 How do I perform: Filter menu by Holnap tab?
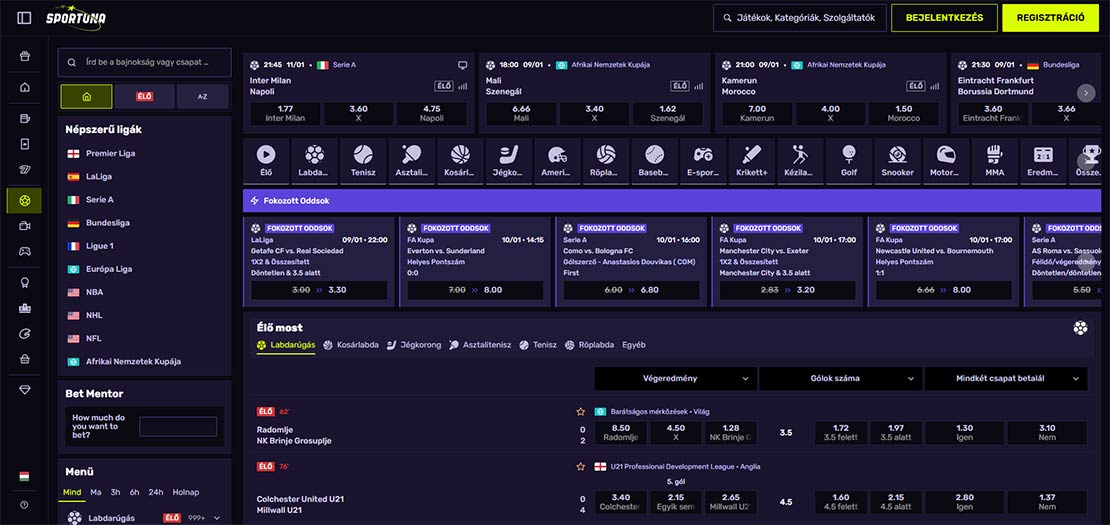point(186,492)
